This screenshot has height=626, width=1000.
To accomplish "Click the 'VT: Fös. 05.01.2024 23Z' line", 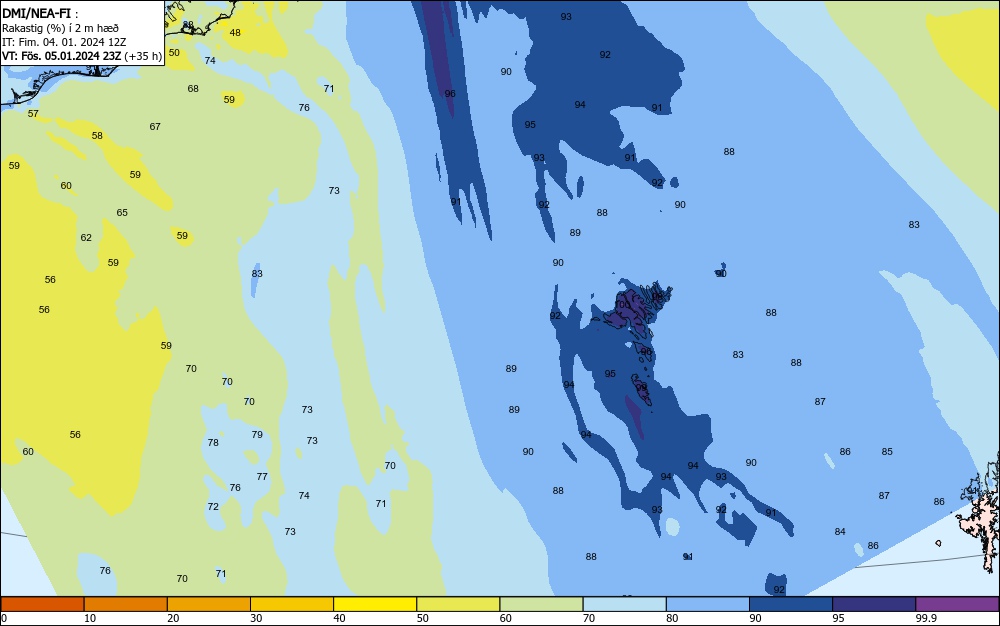I will [x=61, y=56].
